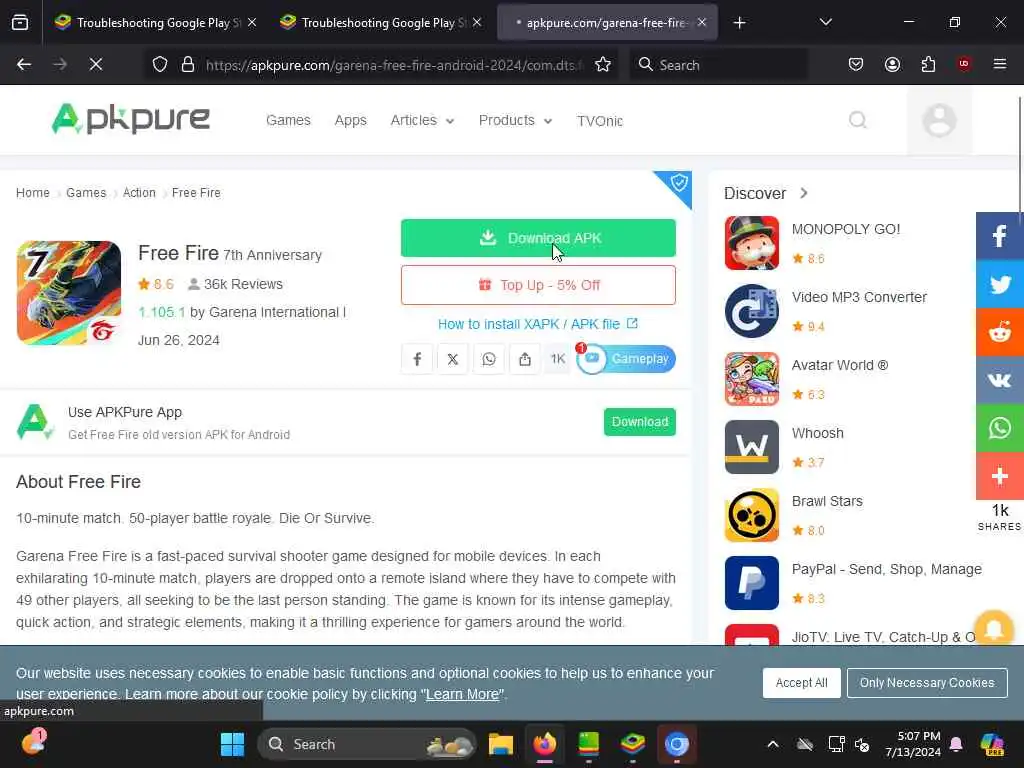Open File Explorer from taskbar
The height and width of the screenshot is (768, 1024).
[501, 744]
